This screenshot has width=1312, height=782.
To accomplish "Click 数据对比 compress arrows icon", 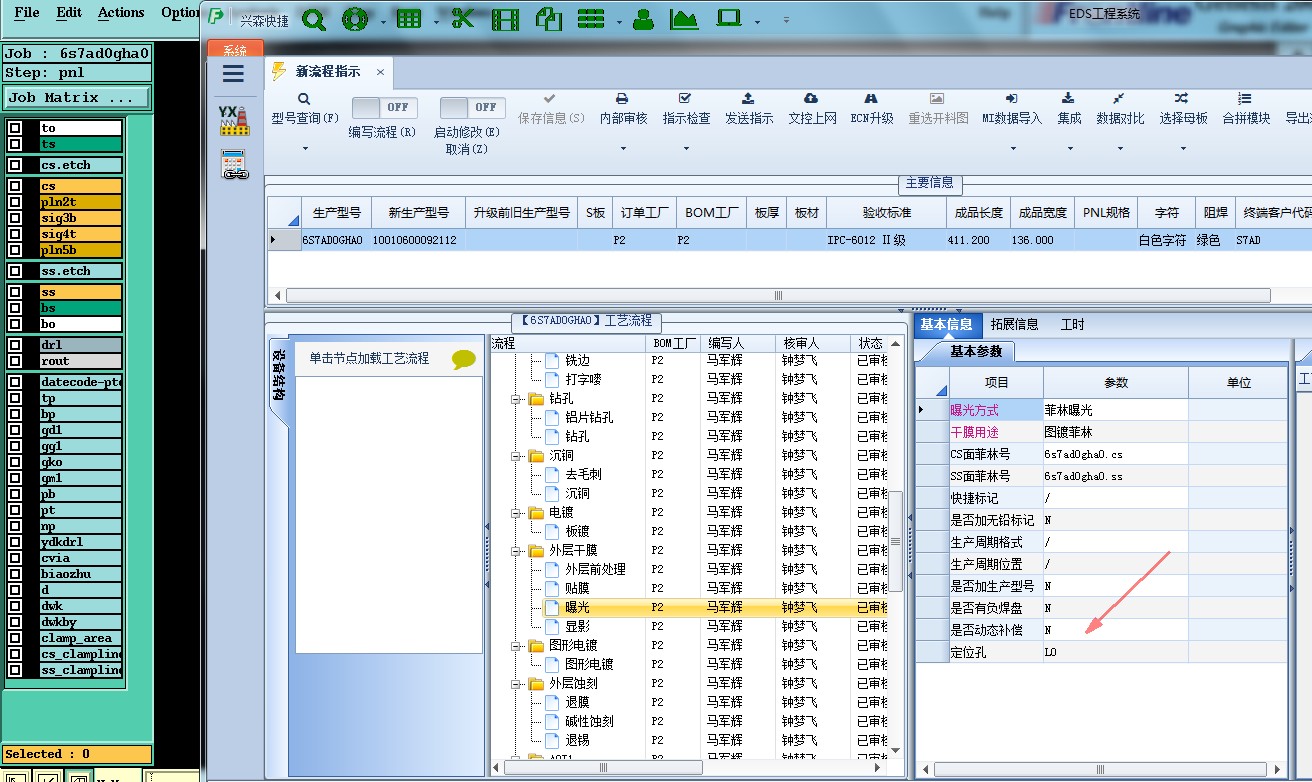I will 1119,99.
